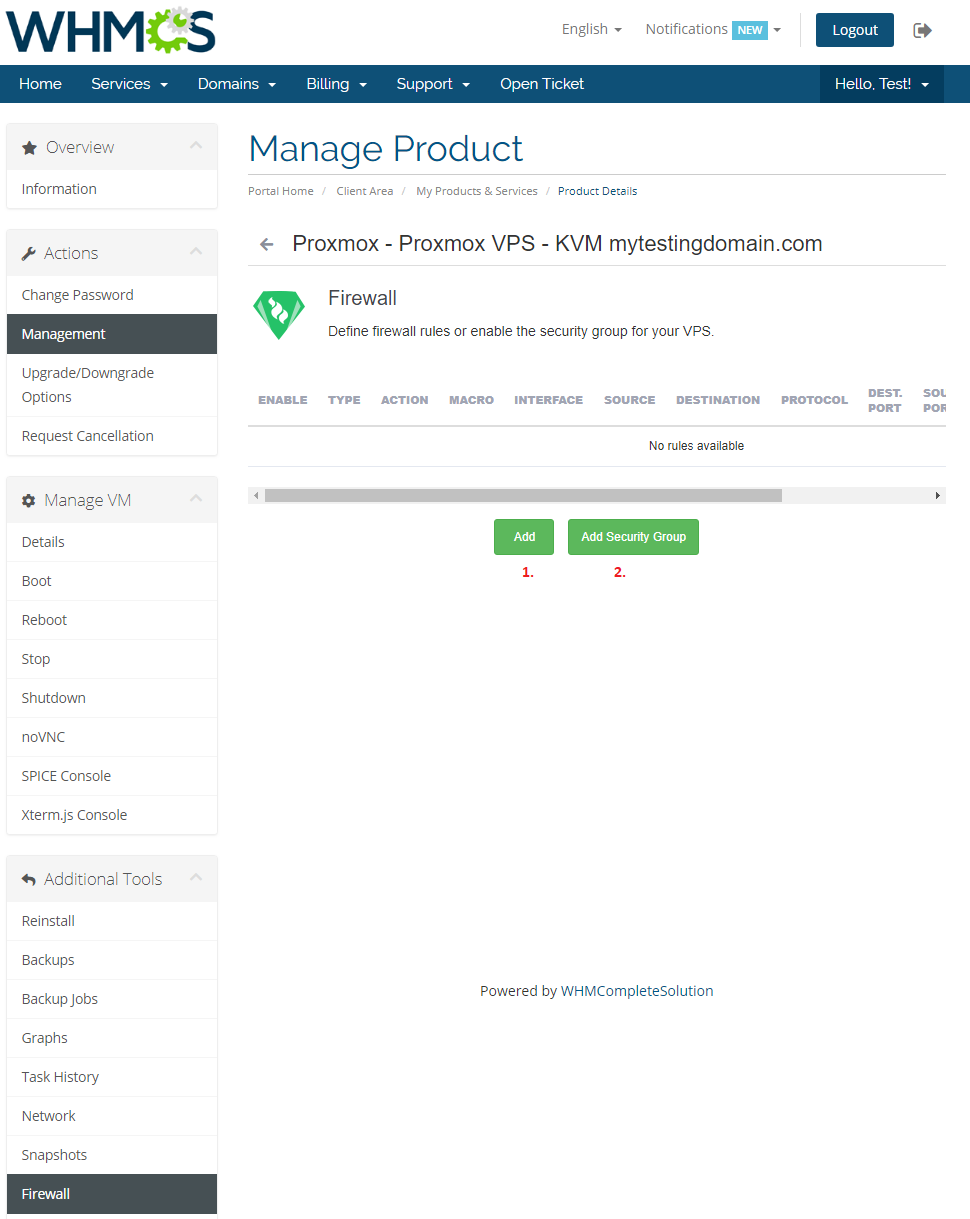
Task: Click the green Add button
Action: 524,537
